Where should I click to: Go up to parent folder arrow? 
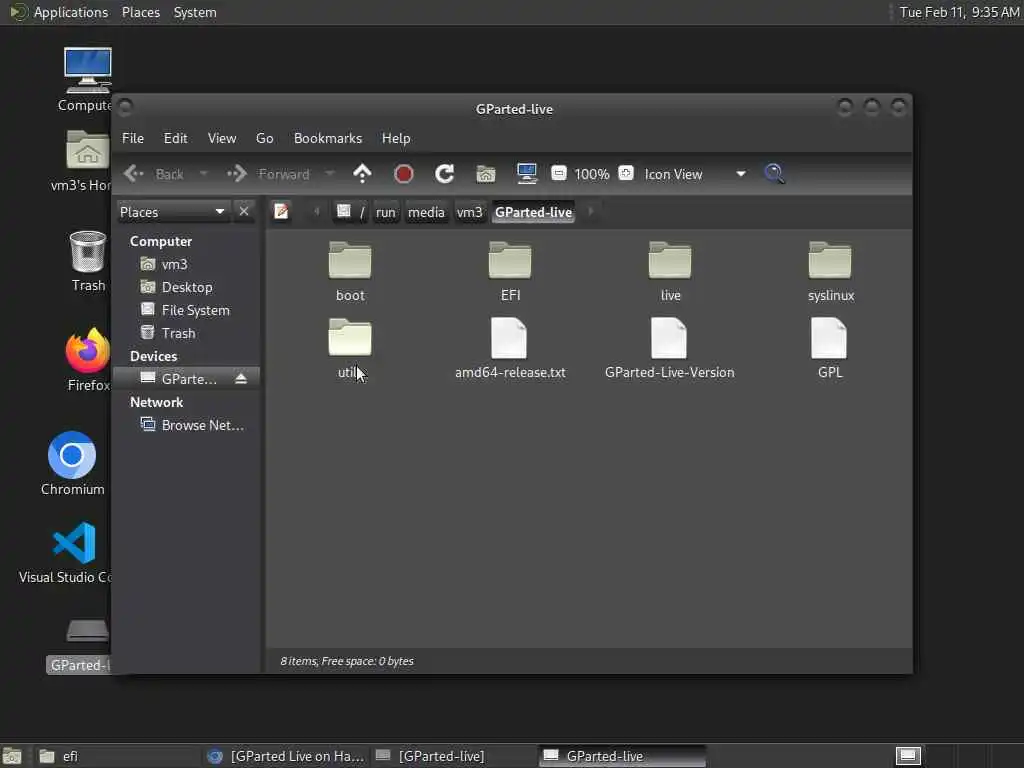pyautogui.click(x=362, y=174)
